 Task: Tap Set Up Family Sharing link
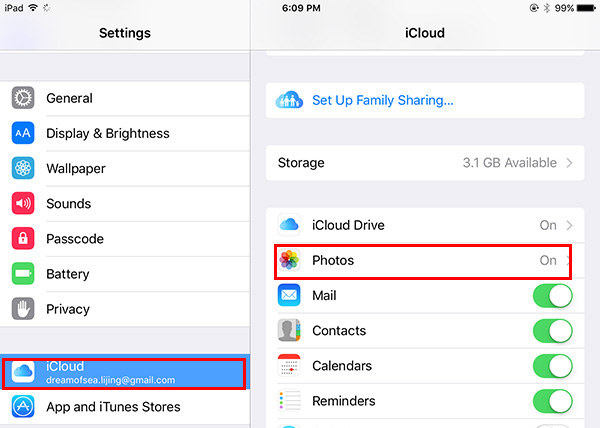[x=383, y=100]
